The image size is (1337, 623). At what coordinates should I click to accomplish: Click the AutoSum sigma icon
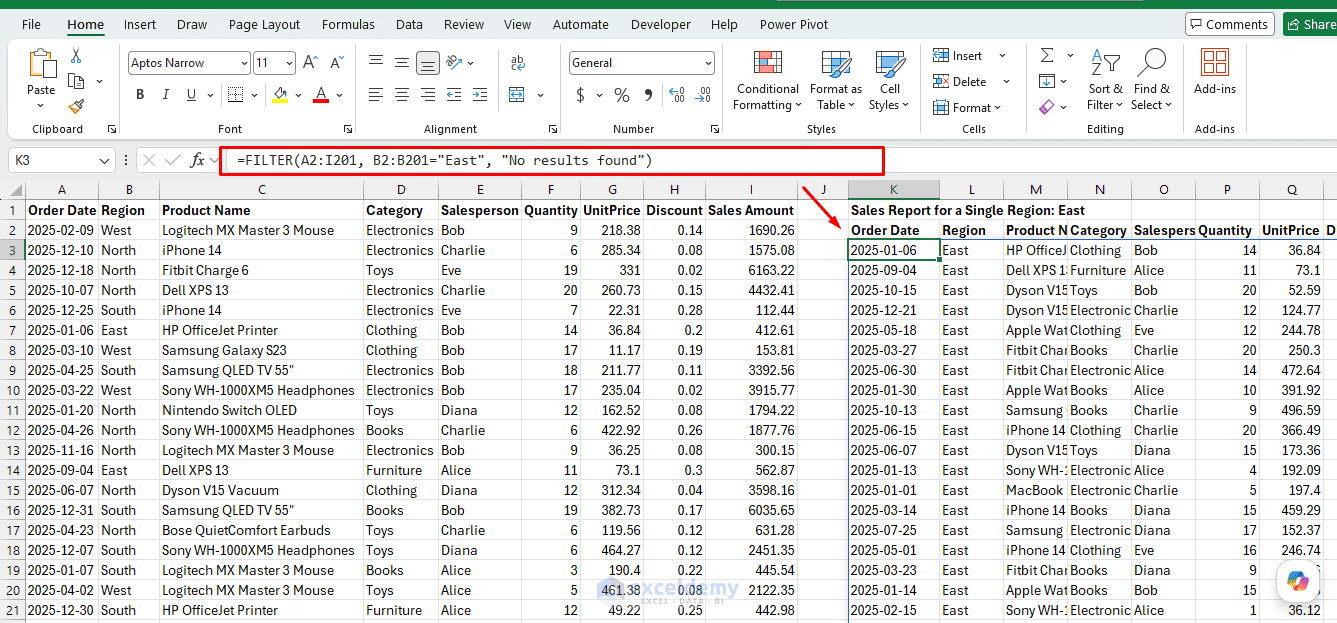coord(1046,55)
